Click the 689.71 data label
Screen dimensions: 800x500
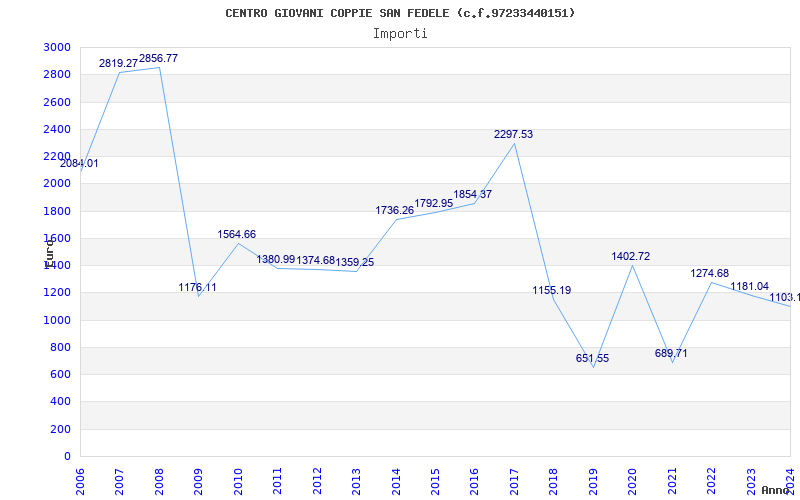pyautogui.click(x=671, y=353)
